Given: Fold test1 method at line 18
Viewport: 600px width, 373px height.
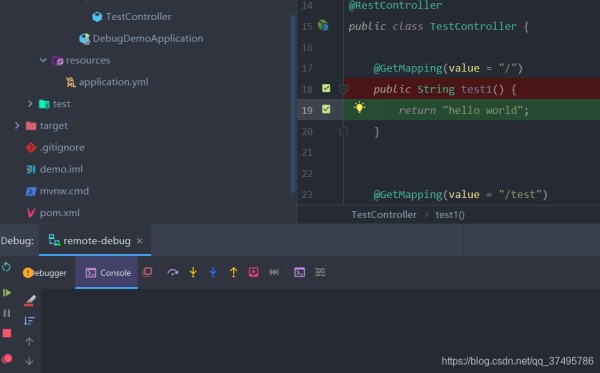Looking at the screenshot, I should pos(343,89).
